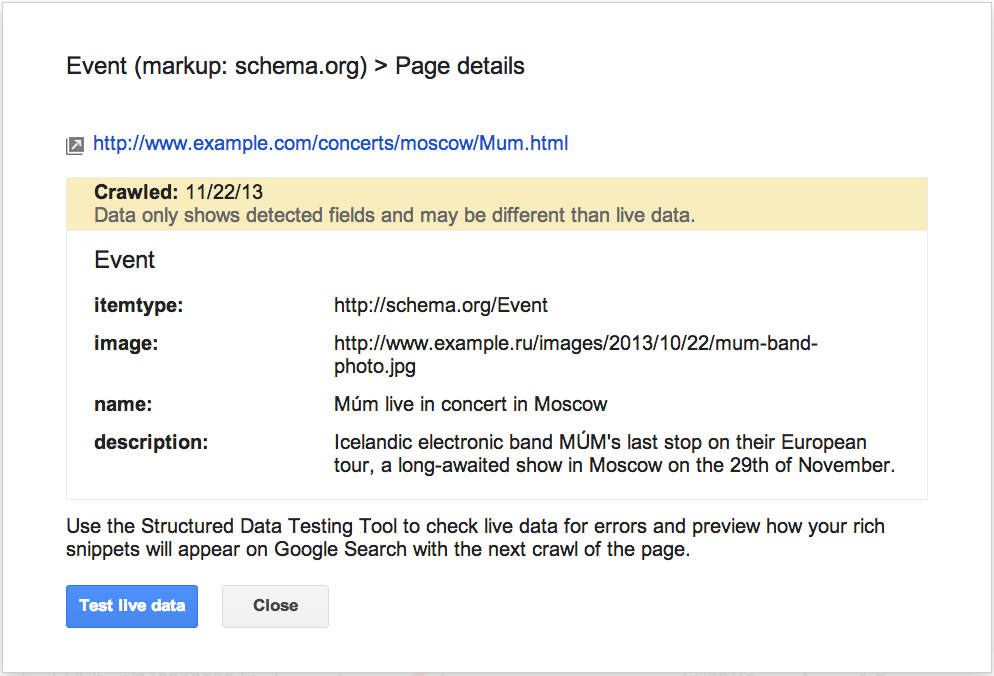Select the description field label

[x=151, y=442]
